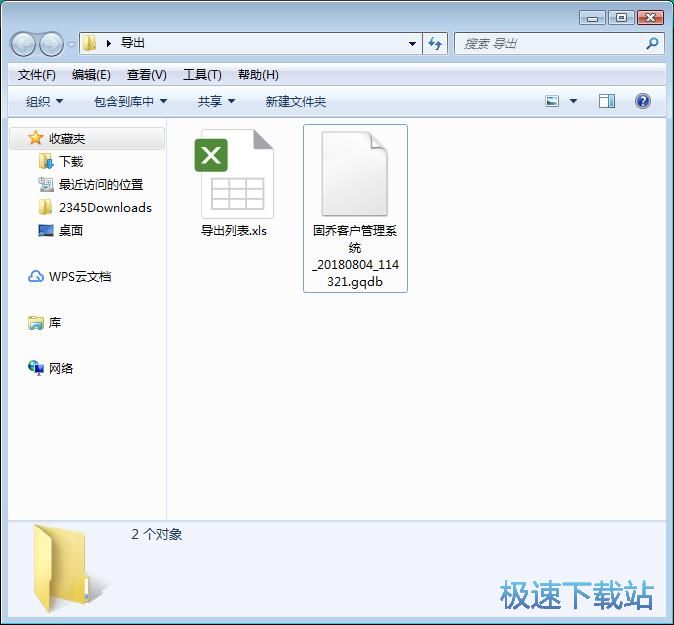Open the 2345Downloads folder

(105, 208)
